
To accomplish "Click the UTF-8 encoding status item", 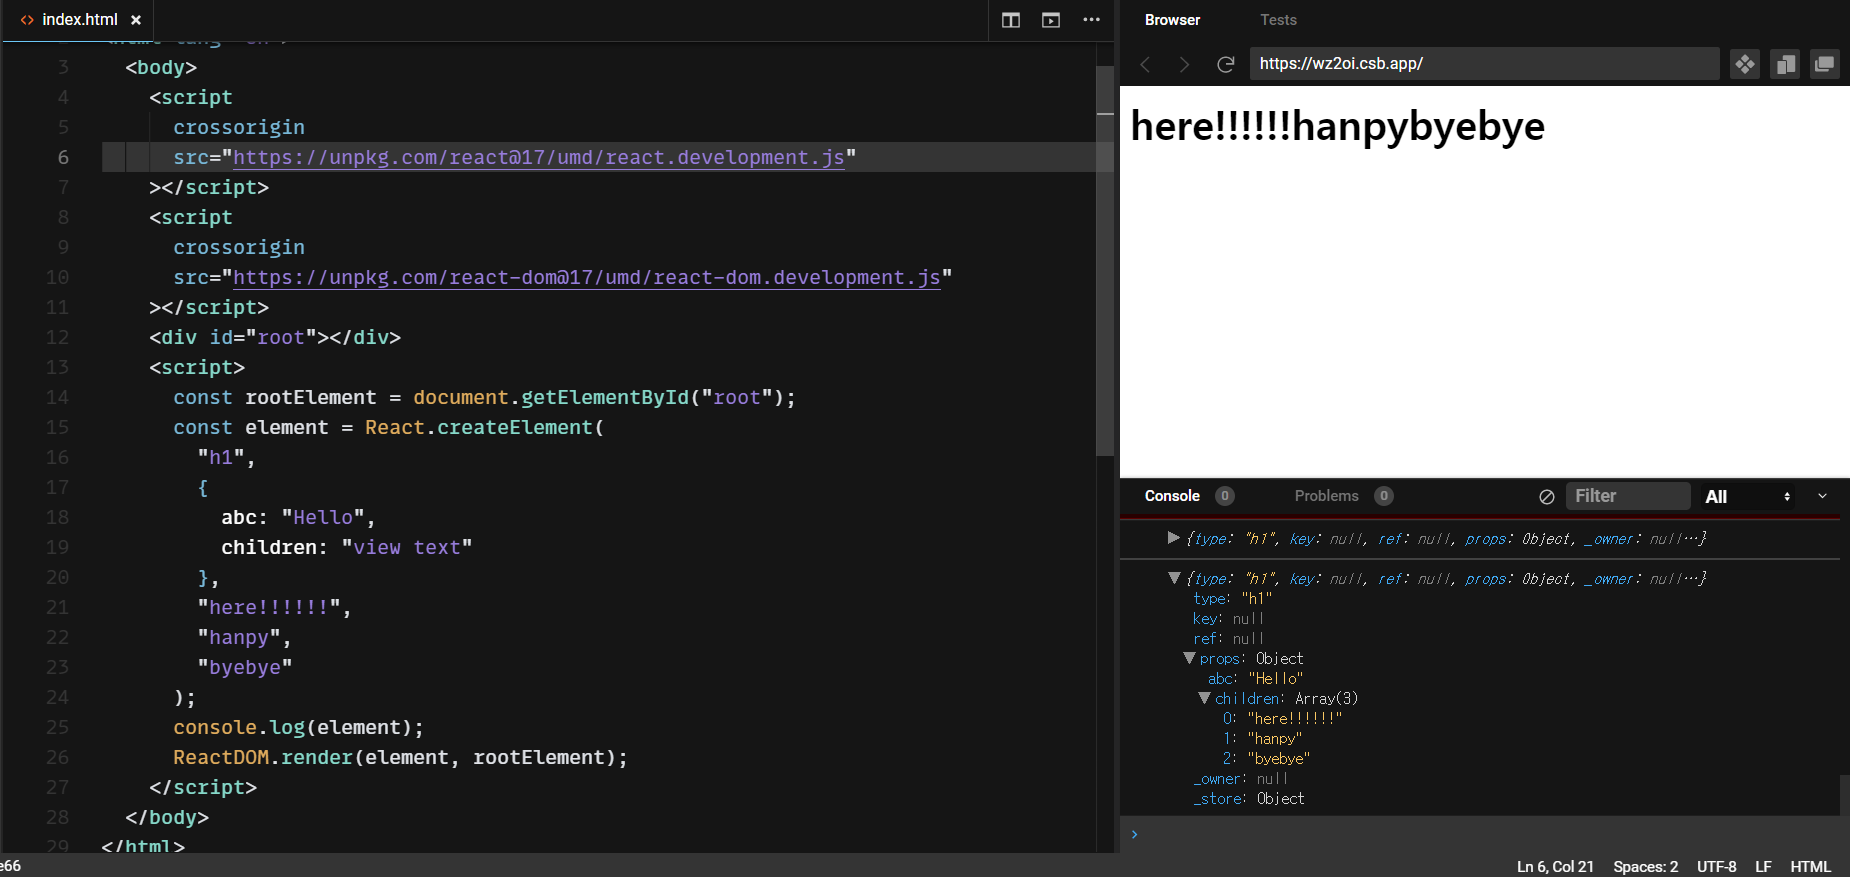I will [x=1716, y=867].
